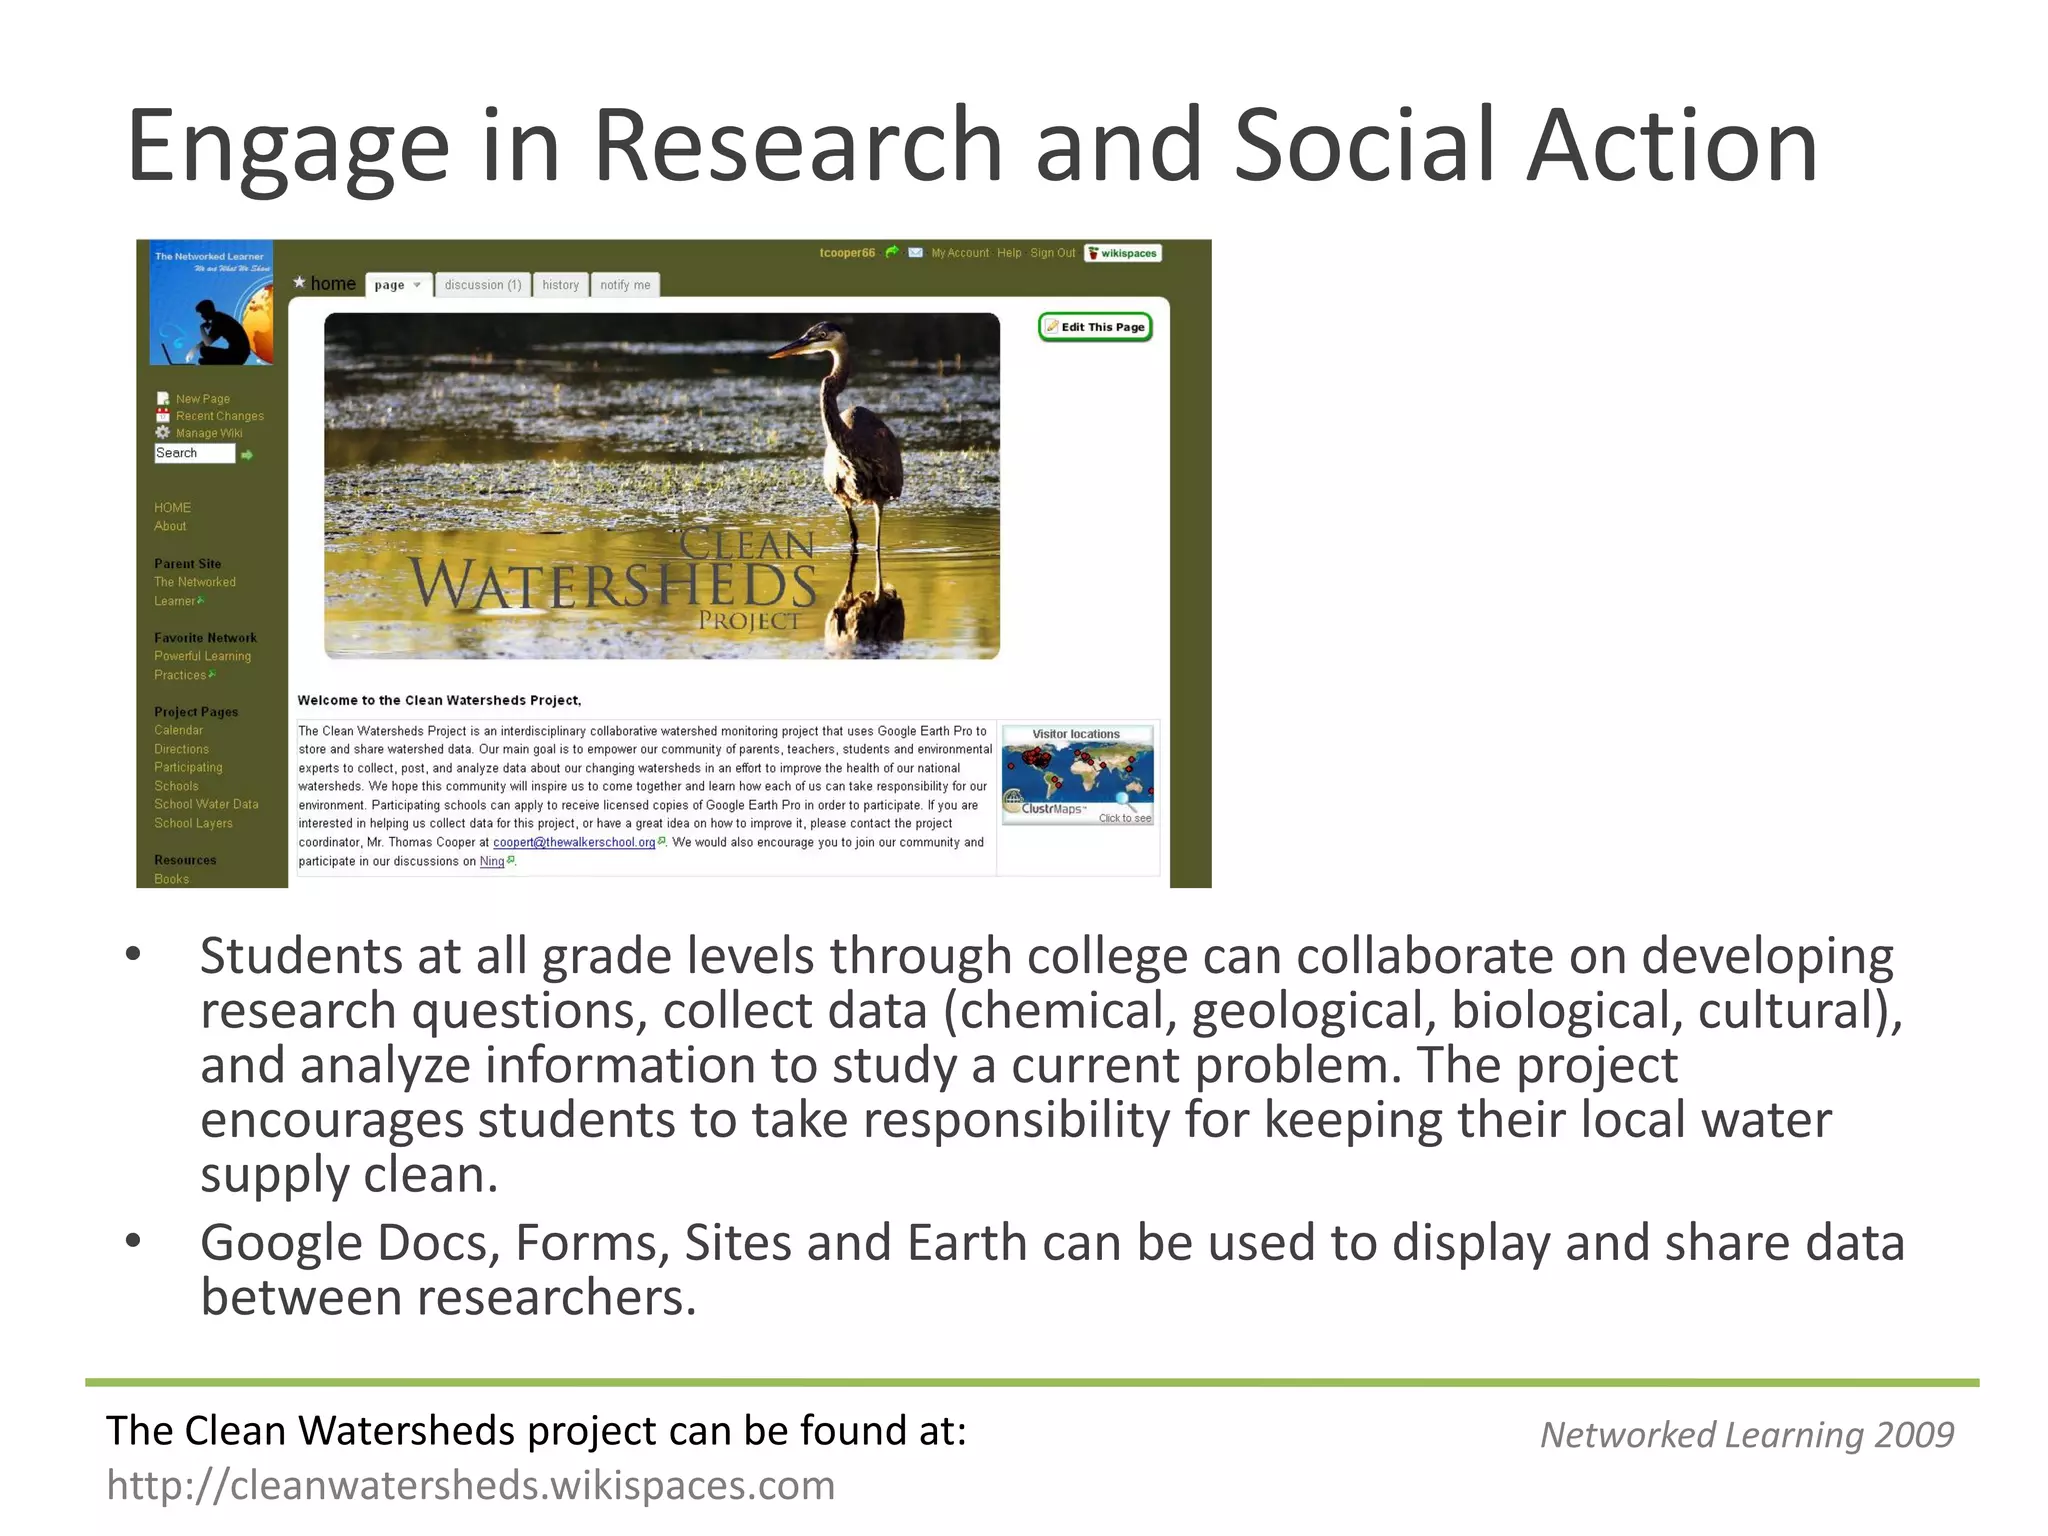This screenshot has height=1536, width=2048.
Task: Click the green arrow beside tcooper66
Action: tap(892, 252)
